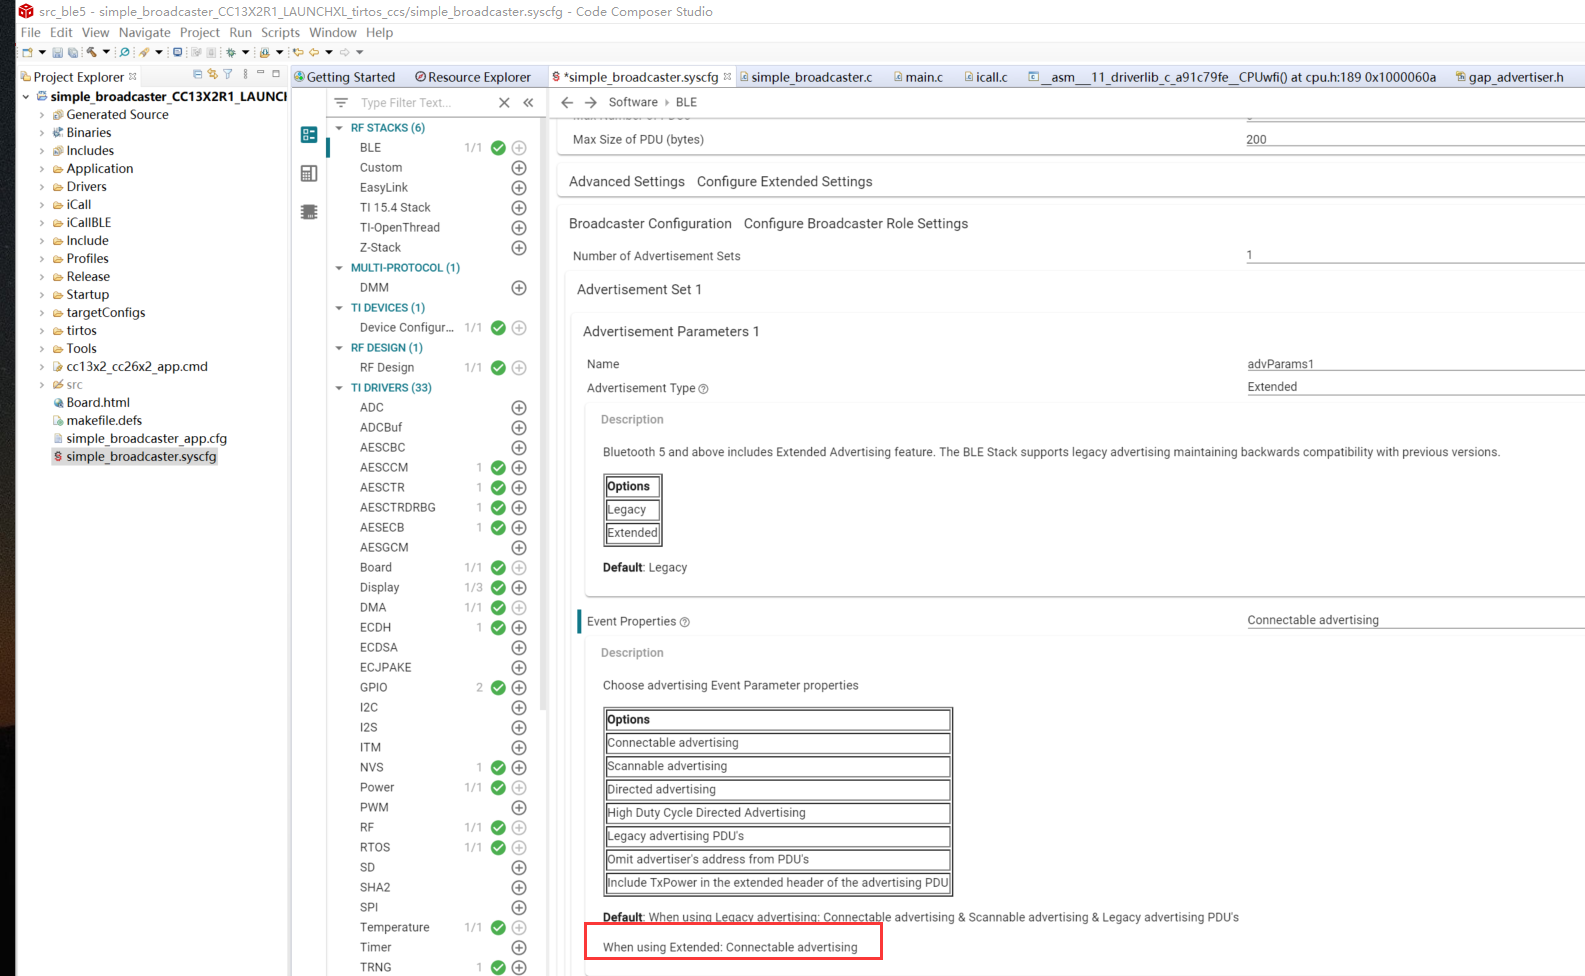Viewport: 1585px width, 976px height.
Task: Navigate back in the SysConfig editor
Action: tap(567, 103)
